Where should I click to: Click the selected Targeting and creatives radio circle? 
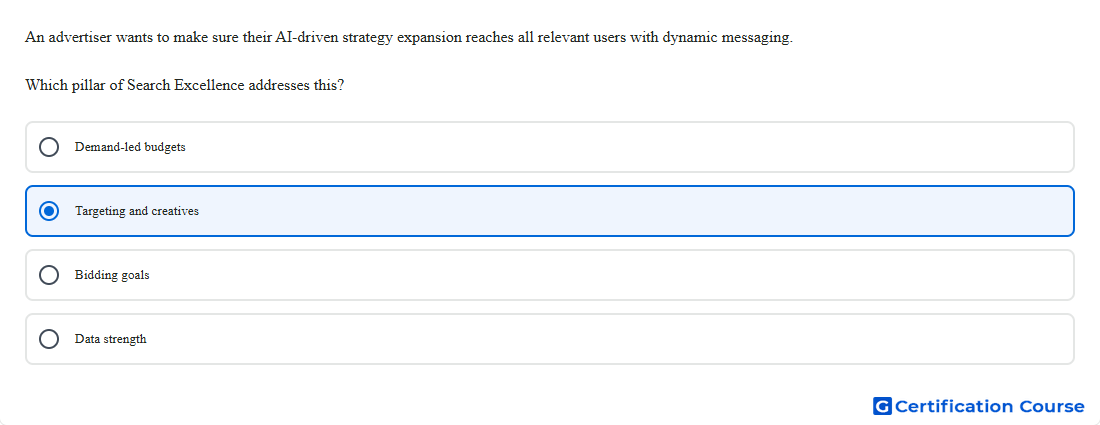[x=49, y=211]
